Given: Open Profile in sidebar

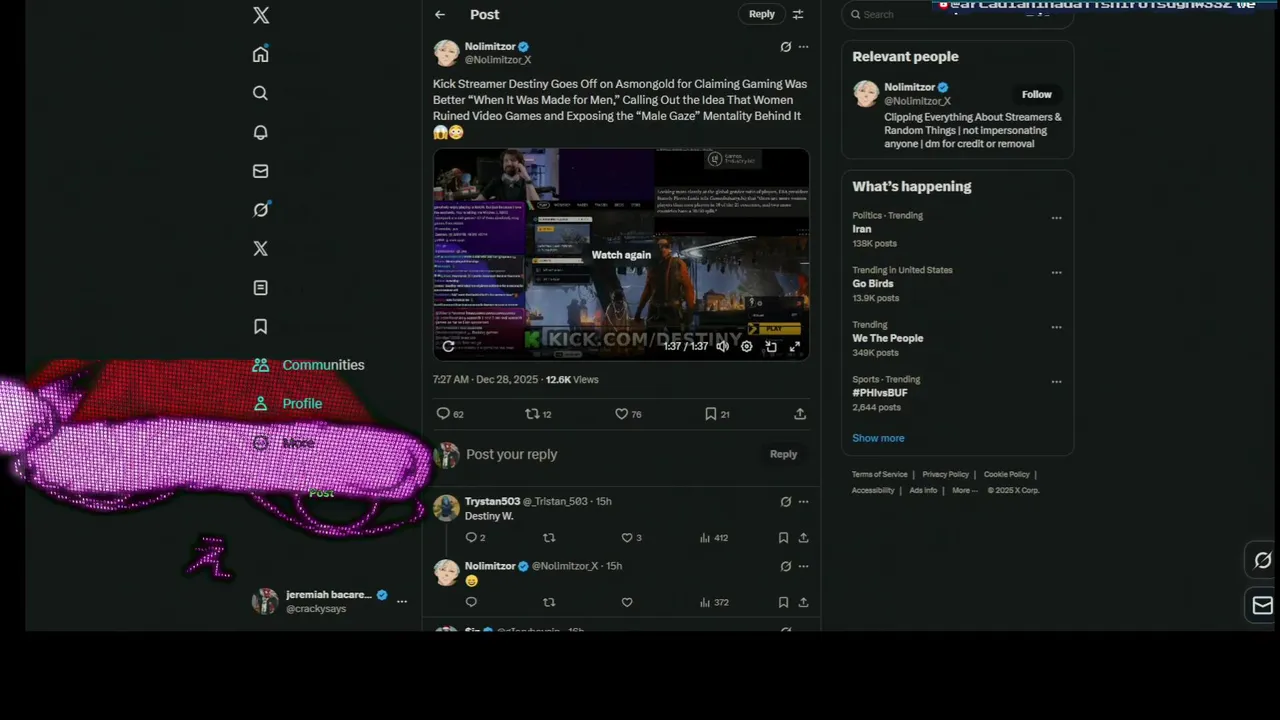Looking at the screenshot, I should click(x=287, y=404).
